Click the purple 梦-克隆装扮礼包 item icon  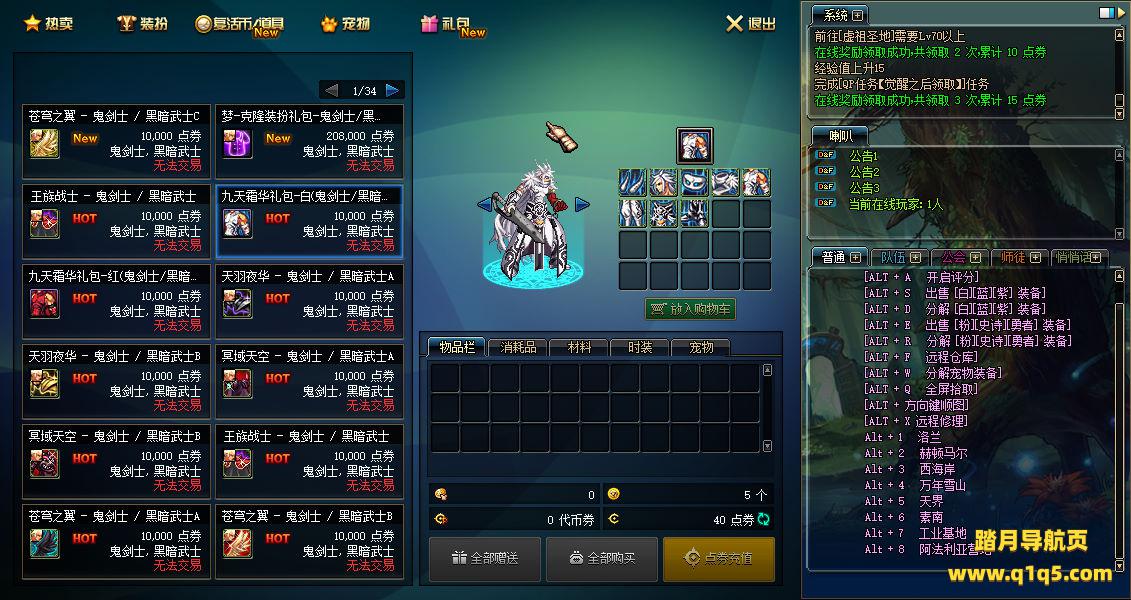[x=237, y=143]
